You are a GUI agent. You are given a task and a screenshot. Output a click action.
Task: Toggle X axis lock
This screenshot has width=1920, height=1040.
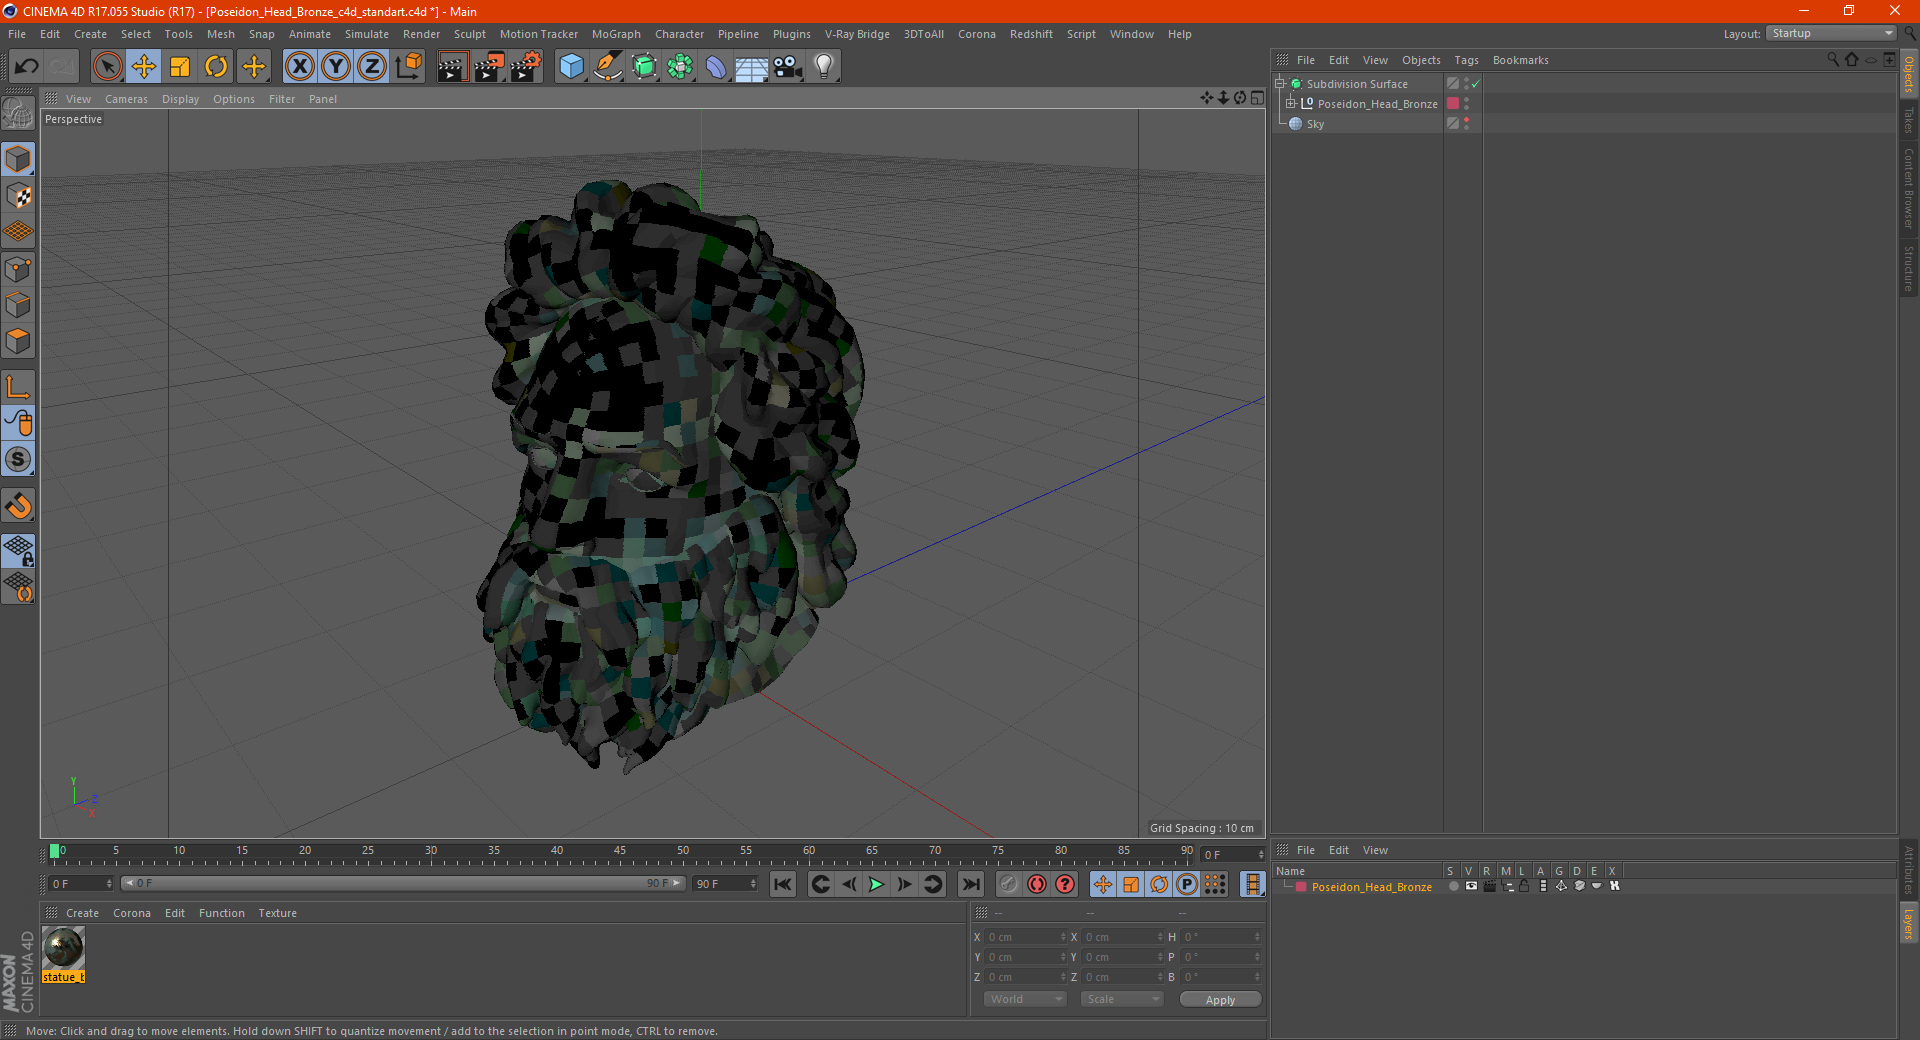(x=299, y=67)
